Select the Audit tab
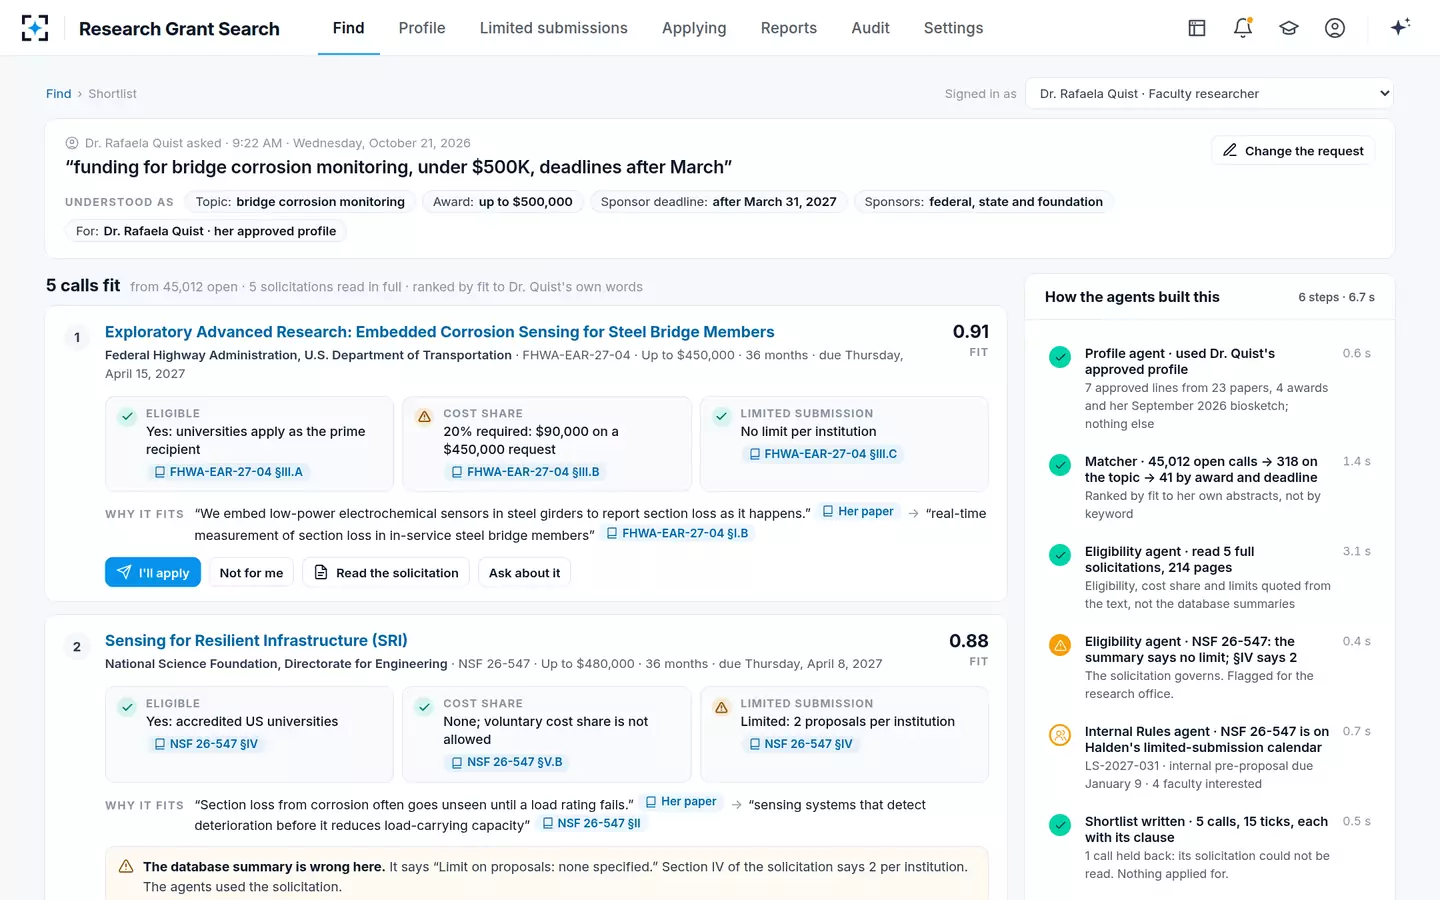1440x900 pixels. [870, 28]
